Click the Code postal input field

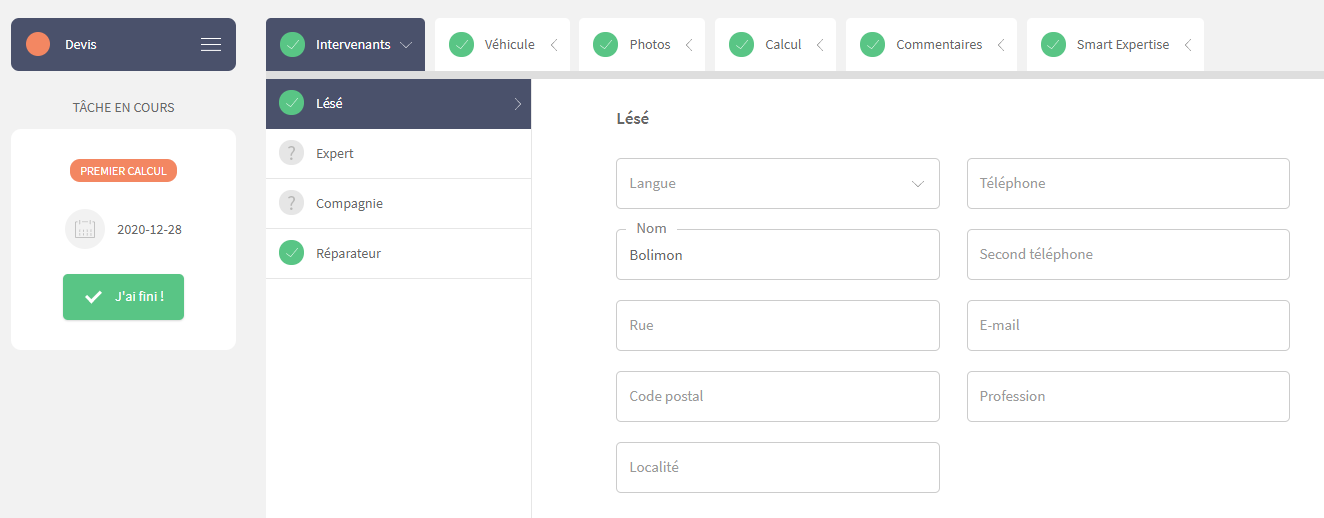point(778,396)
